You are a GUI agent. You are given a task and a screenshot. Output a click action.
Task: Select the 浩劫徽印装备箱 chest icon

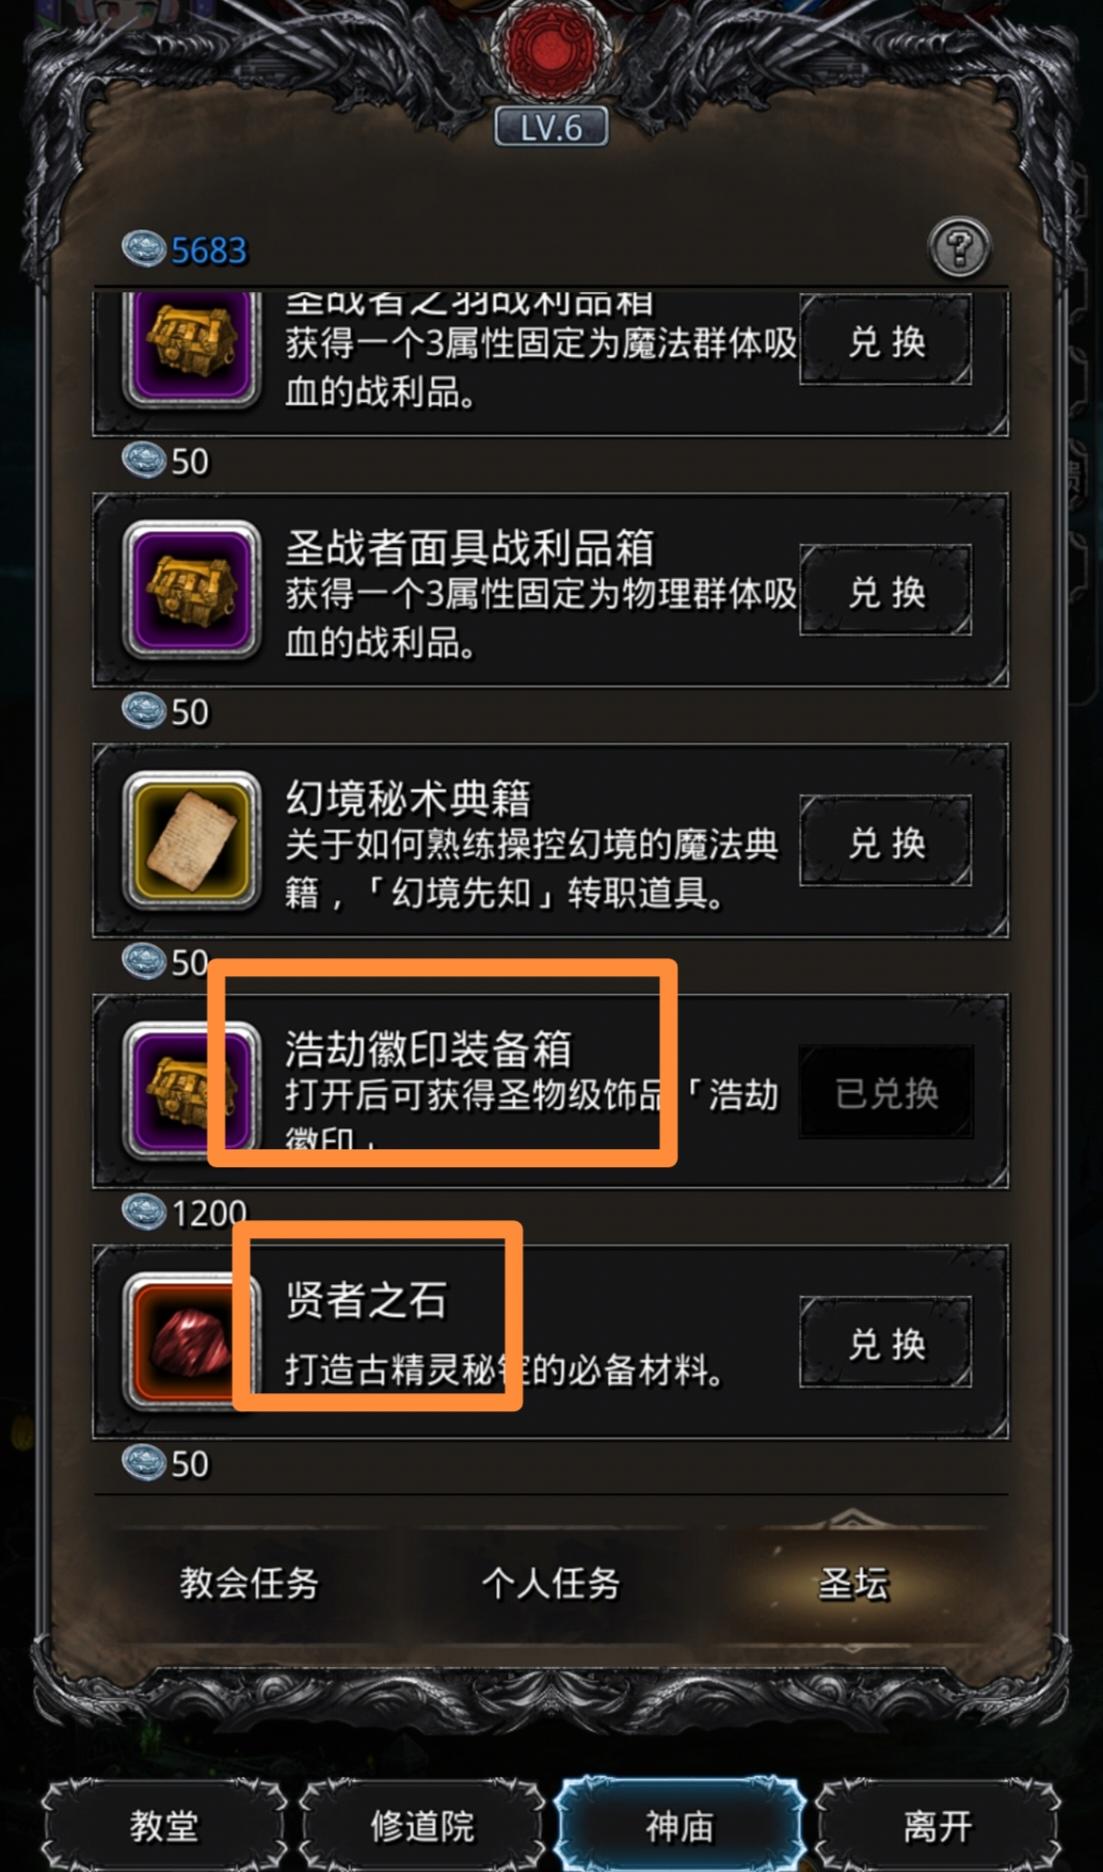(191, 1092)
